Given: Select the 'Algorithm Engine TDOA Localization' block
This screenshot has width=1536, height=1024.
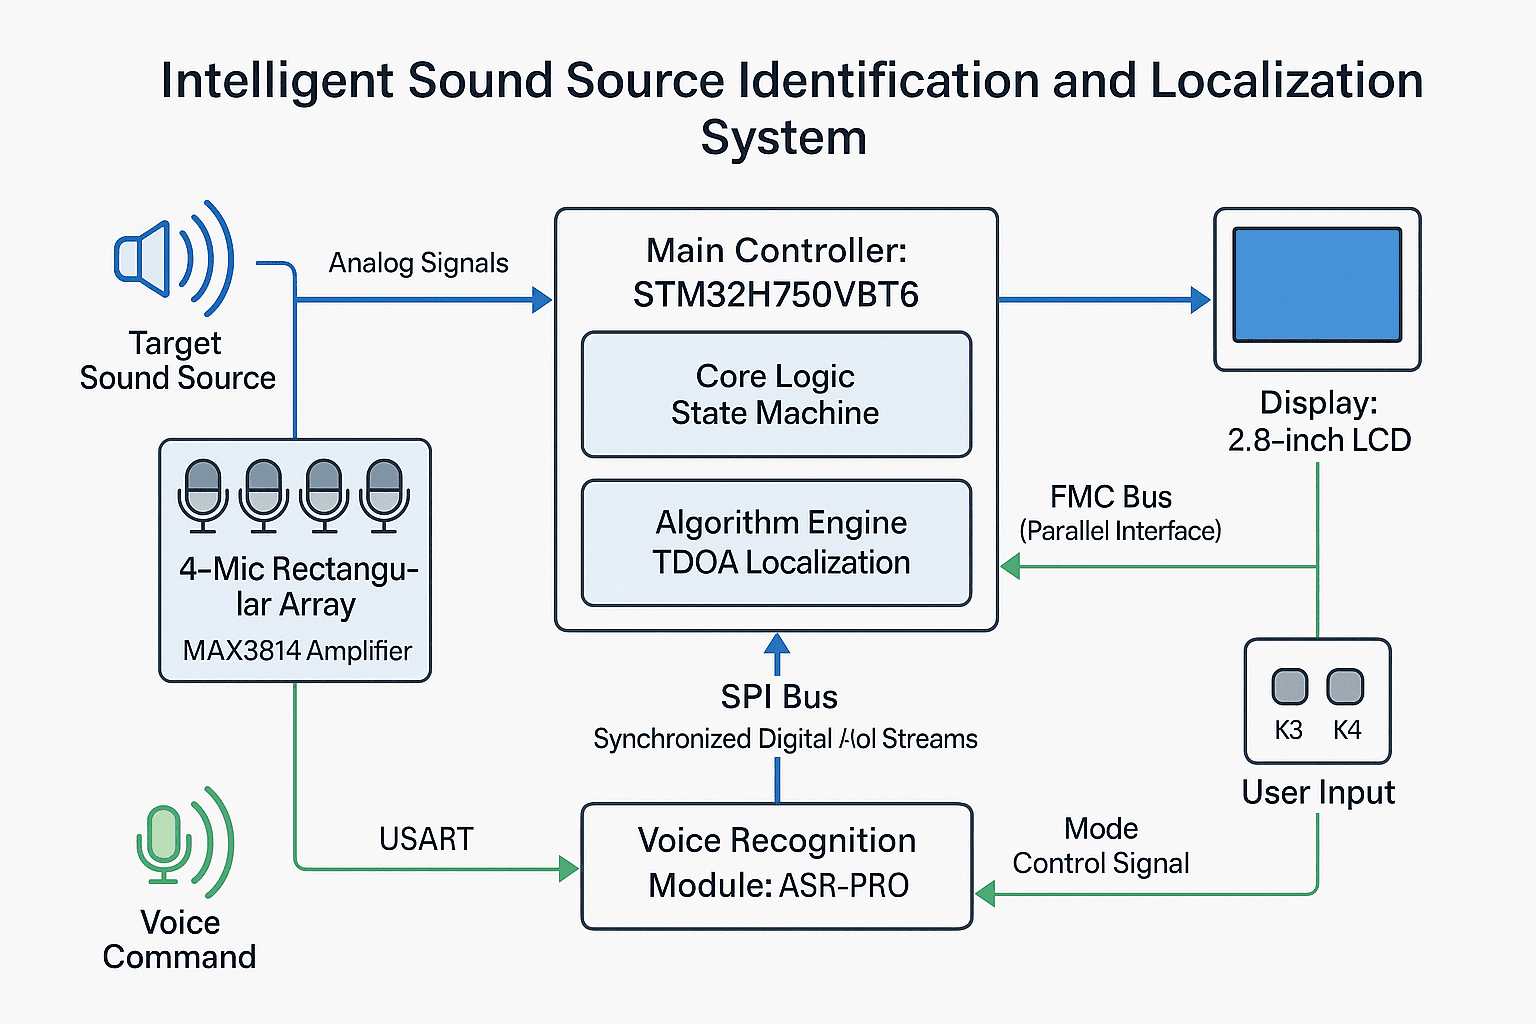Looking at the screenshot, I should tap(776, 543).
